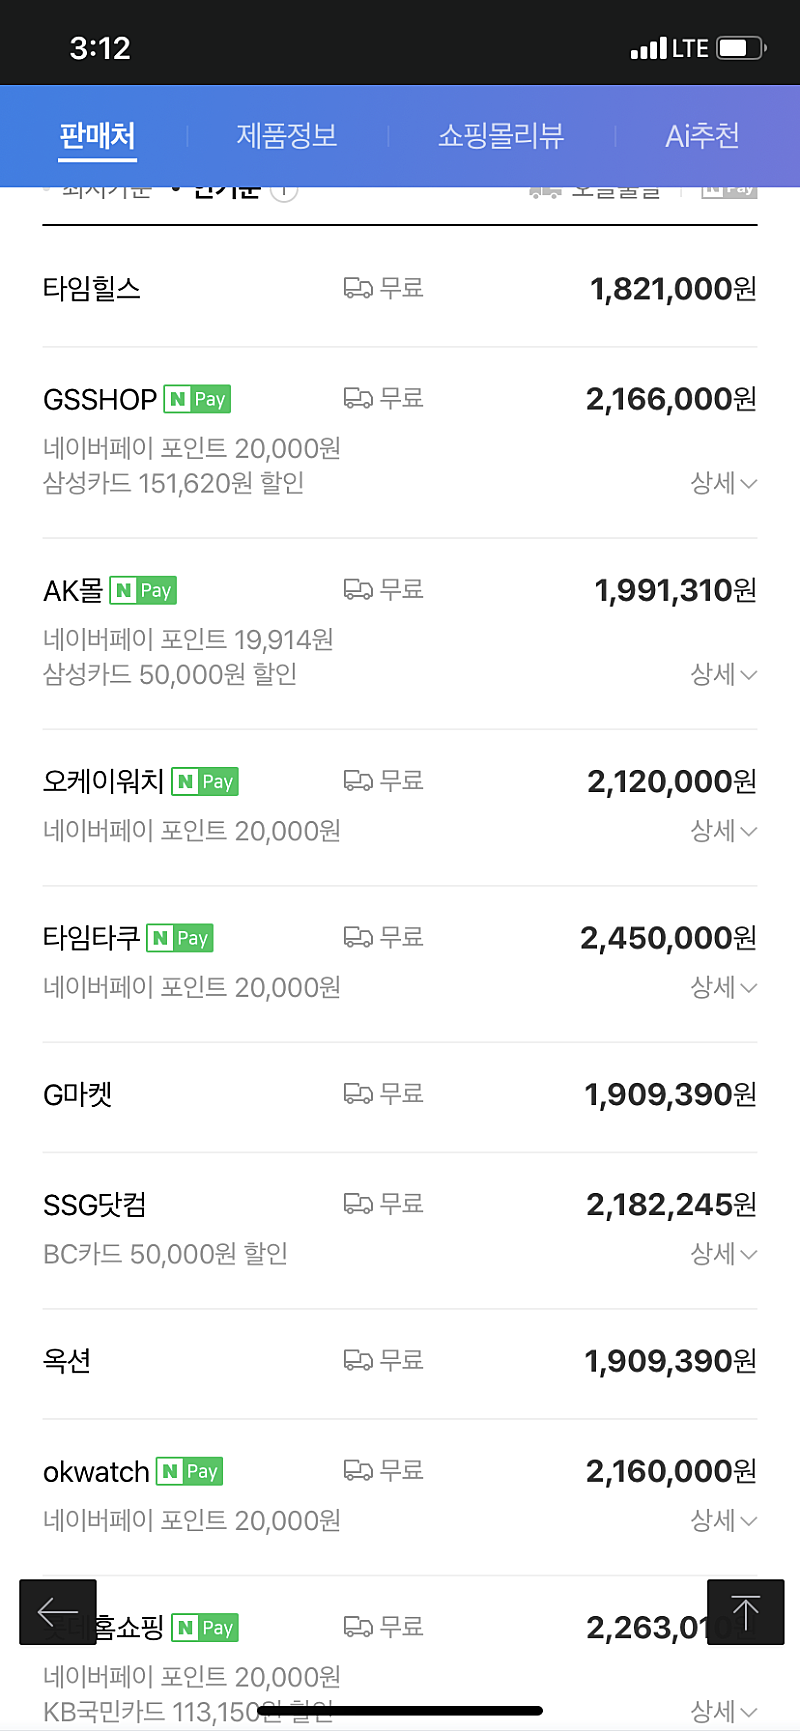
Task: Tap the N Pay badge next to GSSHOP
Action: (197, 399)
